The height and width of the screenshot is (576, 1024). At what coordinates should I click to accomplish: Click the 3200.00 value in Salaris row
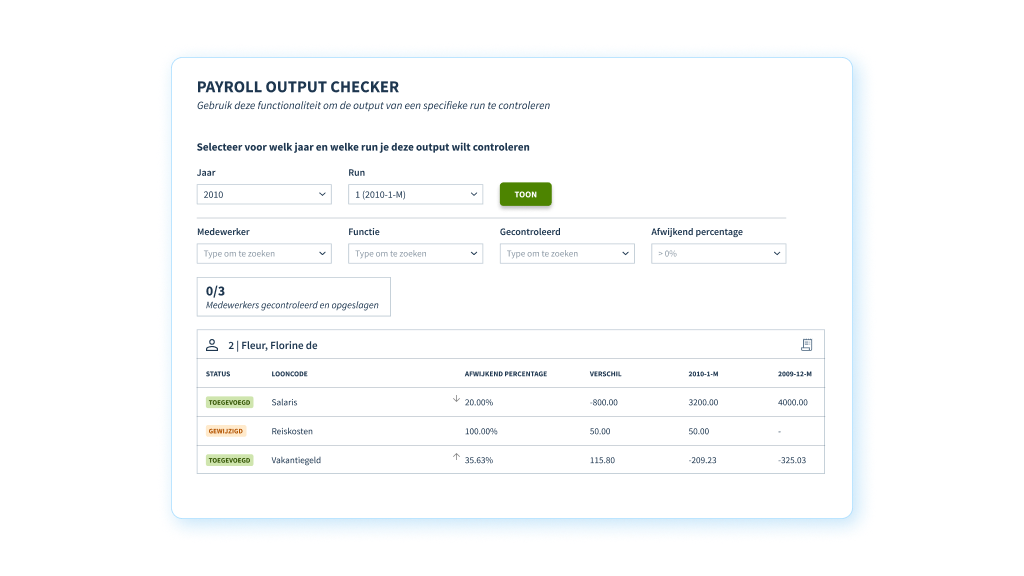click(x=703, y=402)
